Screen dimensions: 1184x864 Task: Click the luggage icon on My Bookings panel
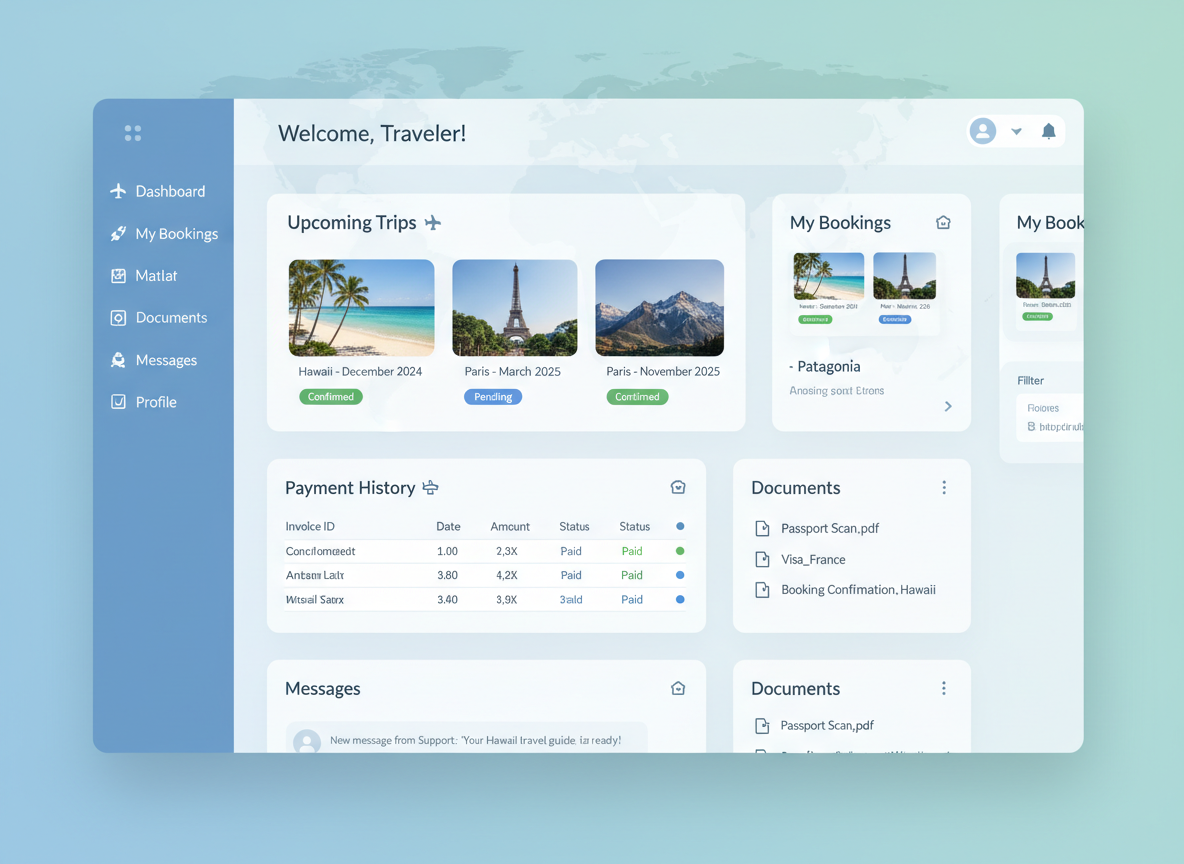pos(942,222)
